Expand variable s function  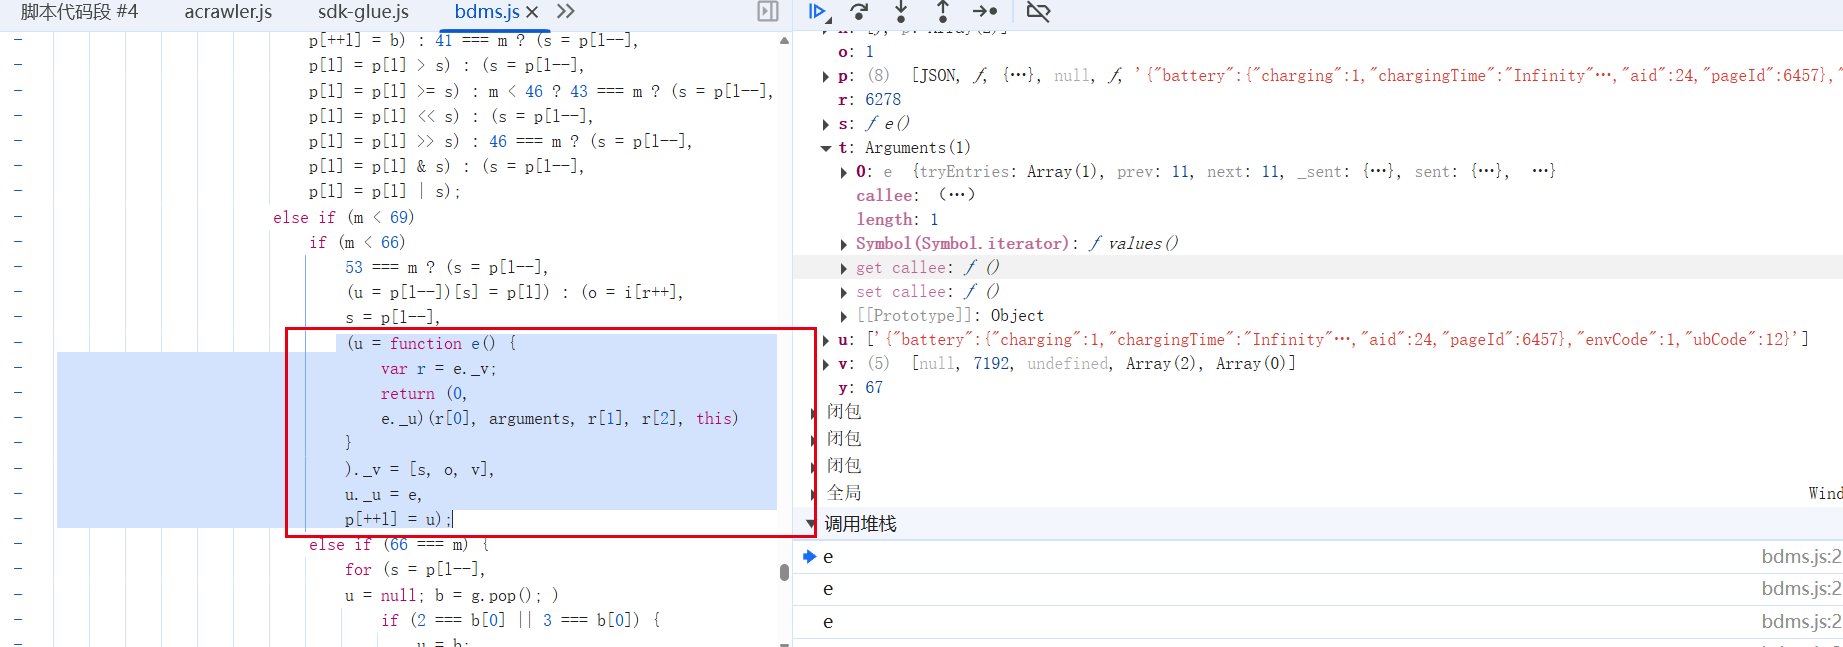(826, 124)
